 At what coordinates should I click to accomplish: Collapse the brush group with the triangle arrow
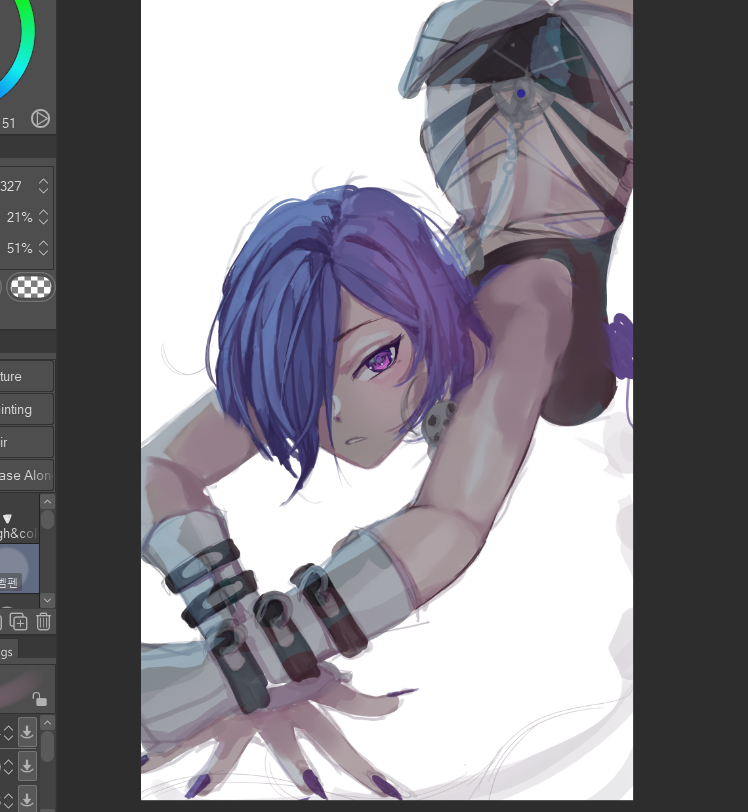(x=7, y=518)
